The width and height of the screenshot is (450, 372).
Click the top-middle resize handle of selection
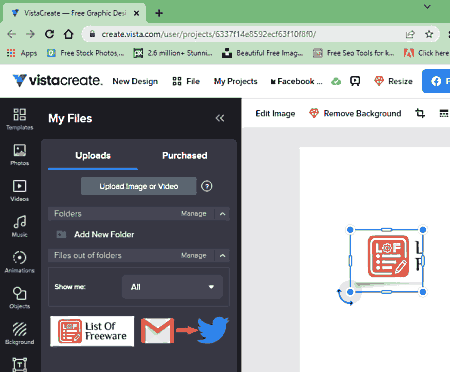coord(386,230)
